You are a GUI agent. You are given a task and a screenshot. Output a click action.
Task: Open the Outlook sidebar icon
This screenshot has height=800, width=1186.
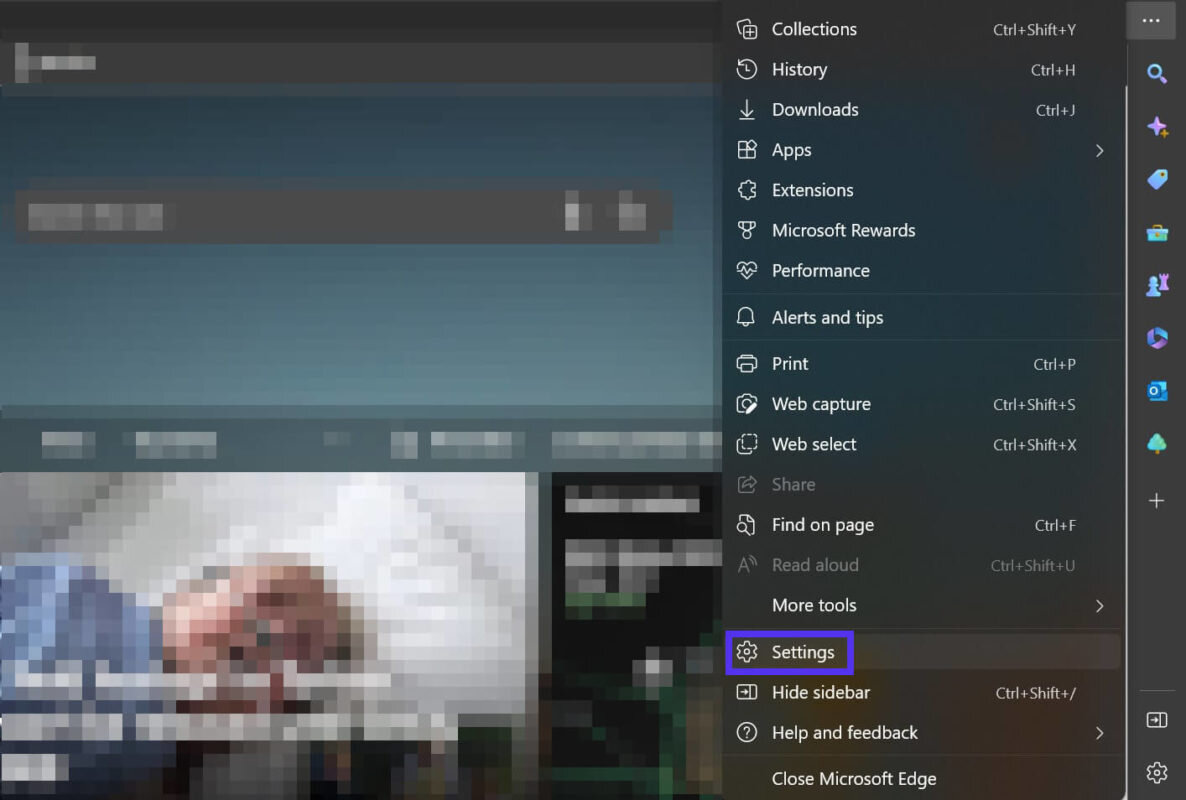1157,391
